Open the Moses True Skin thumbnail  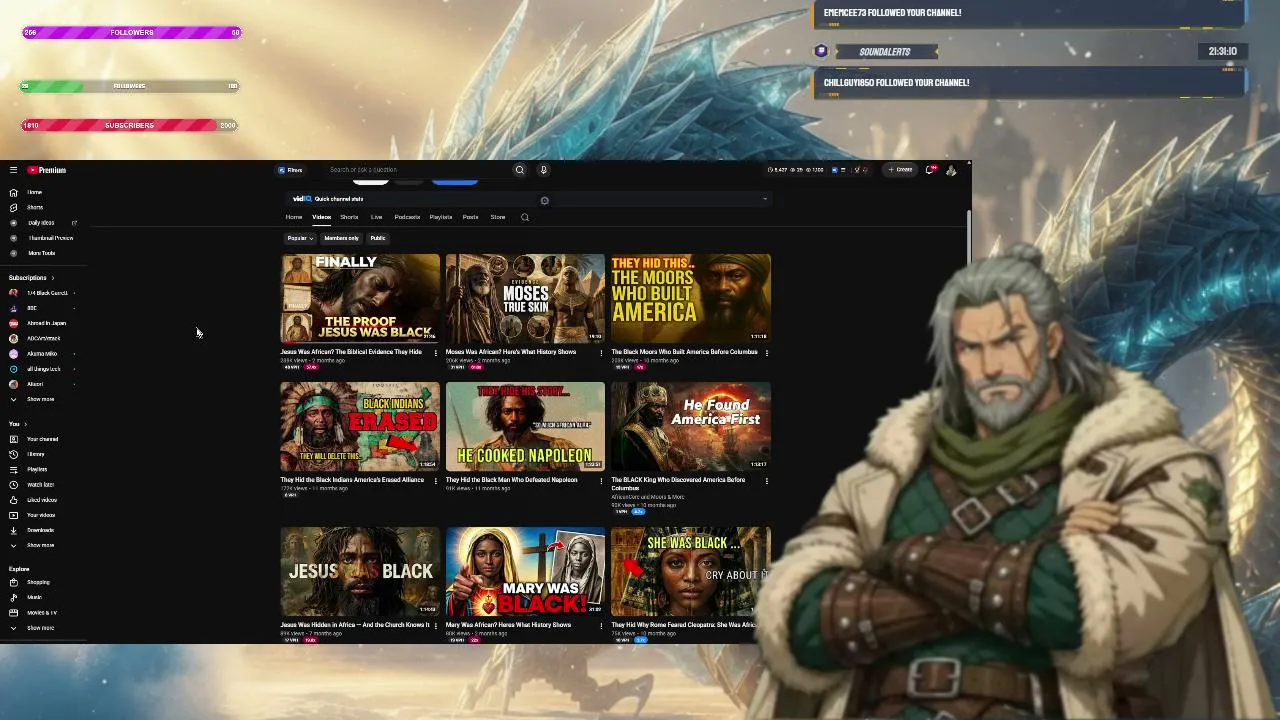[x=525, y=298]
